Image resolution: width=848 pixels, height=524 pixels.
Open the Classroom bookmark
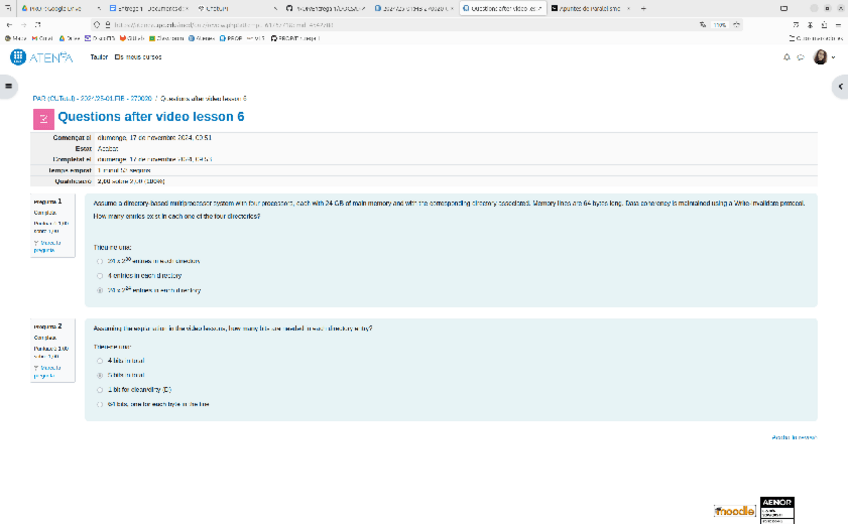(x=167, y=38)
